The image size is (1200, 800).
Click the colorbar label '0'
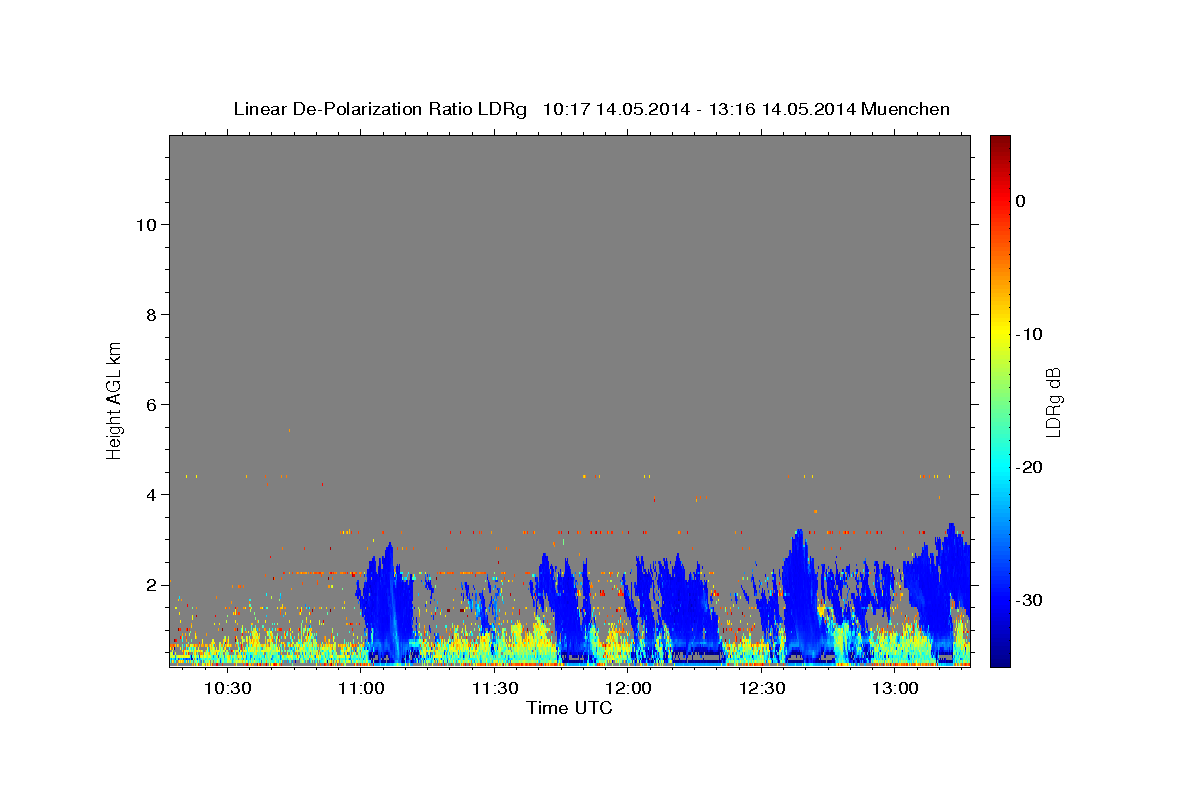coord(1020,201)
